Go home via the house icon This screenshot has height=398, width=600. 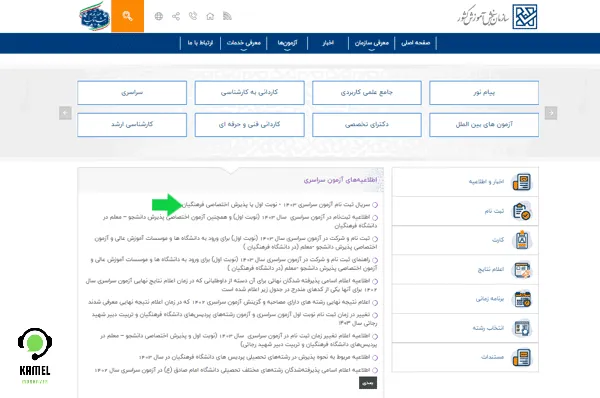[210, 16]
